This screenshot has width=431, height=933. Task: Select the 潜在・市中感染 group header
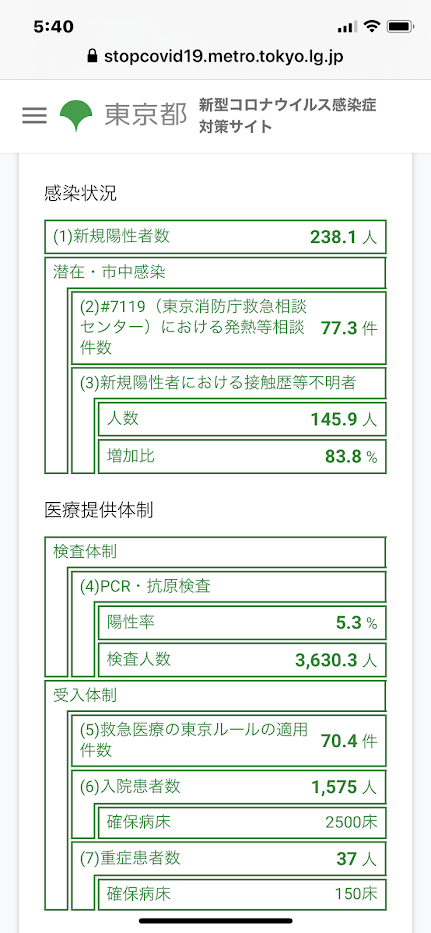tap(216, 273)
